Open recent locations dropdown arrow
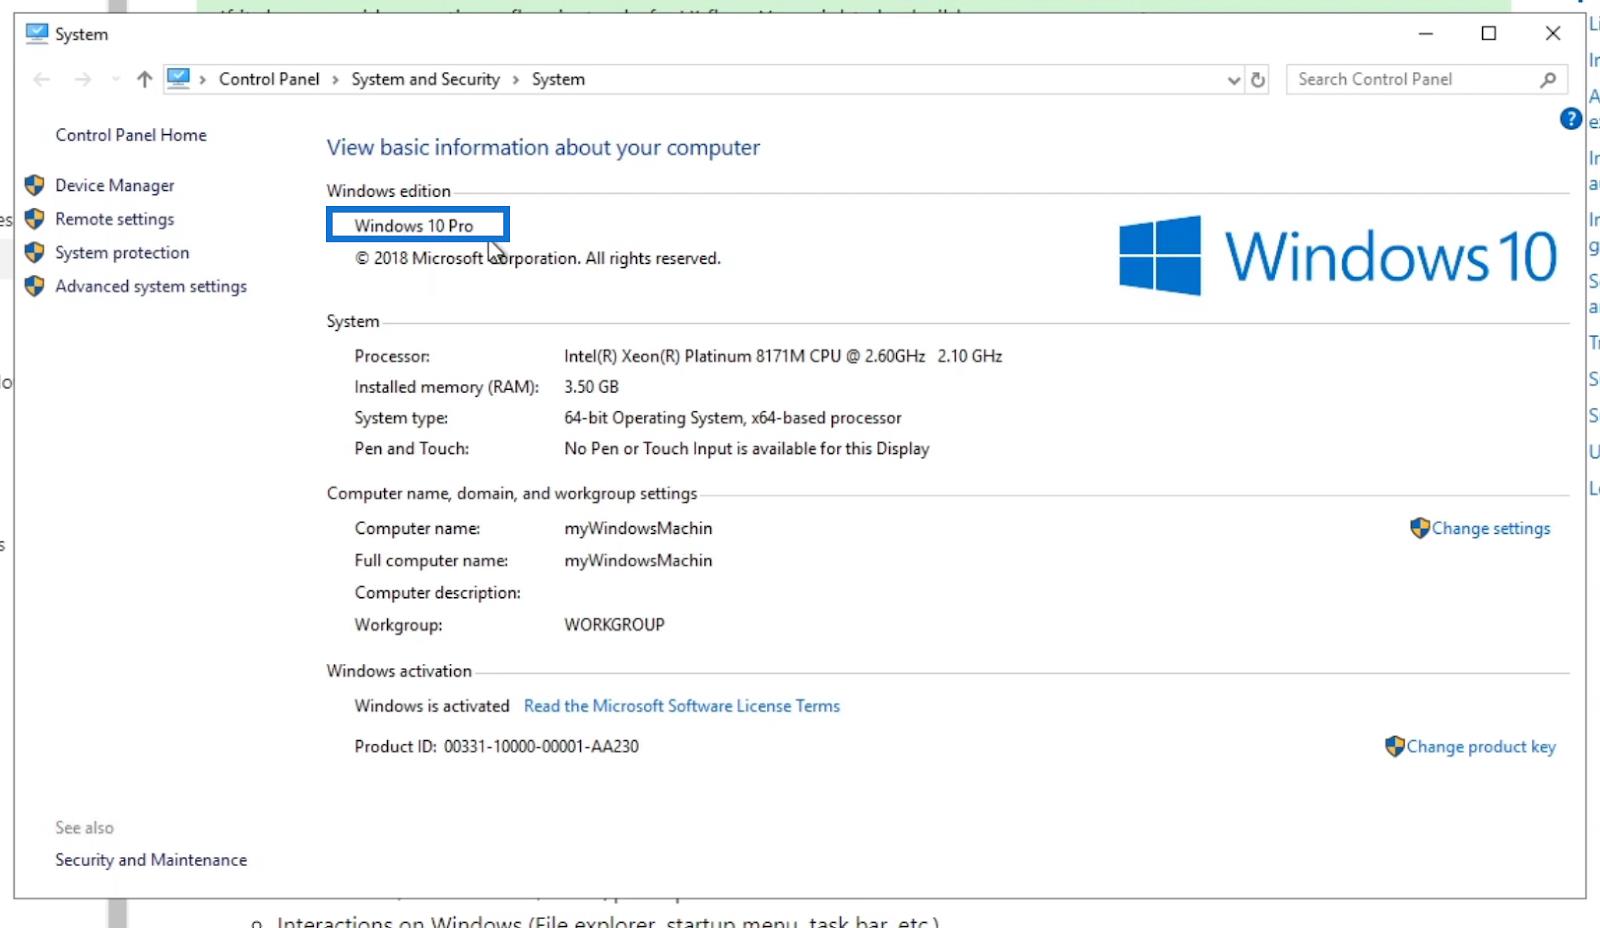This screenshot has width=1600, height=928. point(116,79)
